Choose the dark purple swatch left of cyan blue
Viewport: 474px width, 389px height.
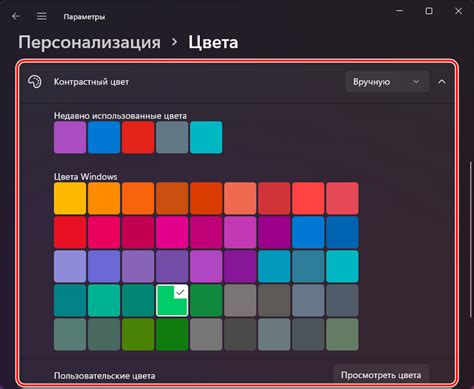click(240, 266)
